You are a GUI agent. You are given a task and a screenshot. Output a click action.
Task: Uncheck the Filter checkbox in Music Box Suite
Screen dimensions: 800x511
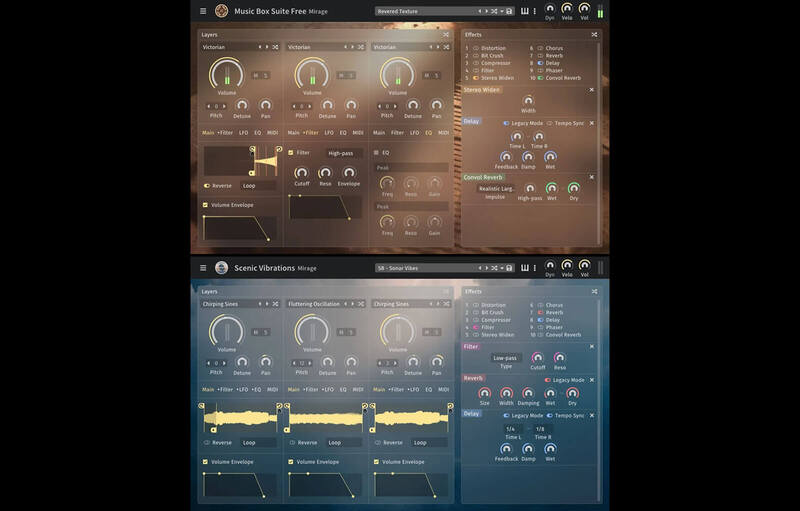click(x=291, y=152)
